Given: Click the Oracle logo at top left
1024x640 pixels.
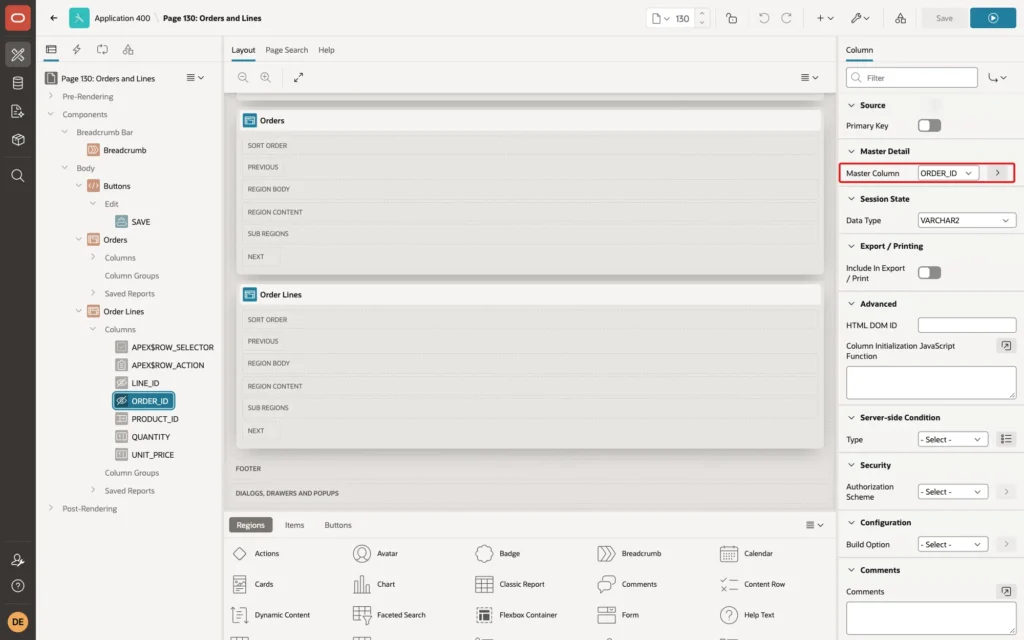Looking at the screenshot, I should coord(18,18).
